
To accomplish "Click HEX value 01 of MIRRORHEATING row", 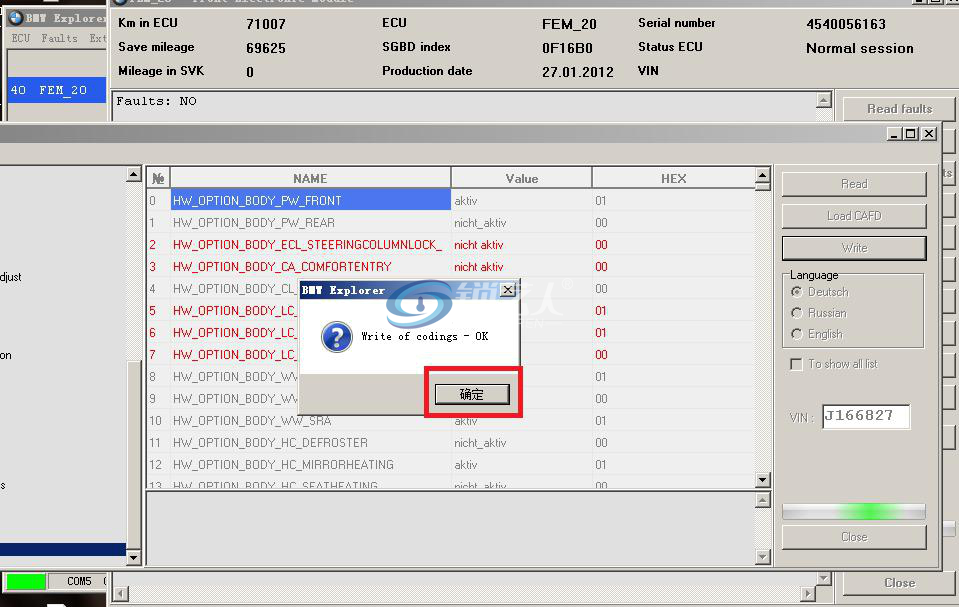I will (601, 465).
